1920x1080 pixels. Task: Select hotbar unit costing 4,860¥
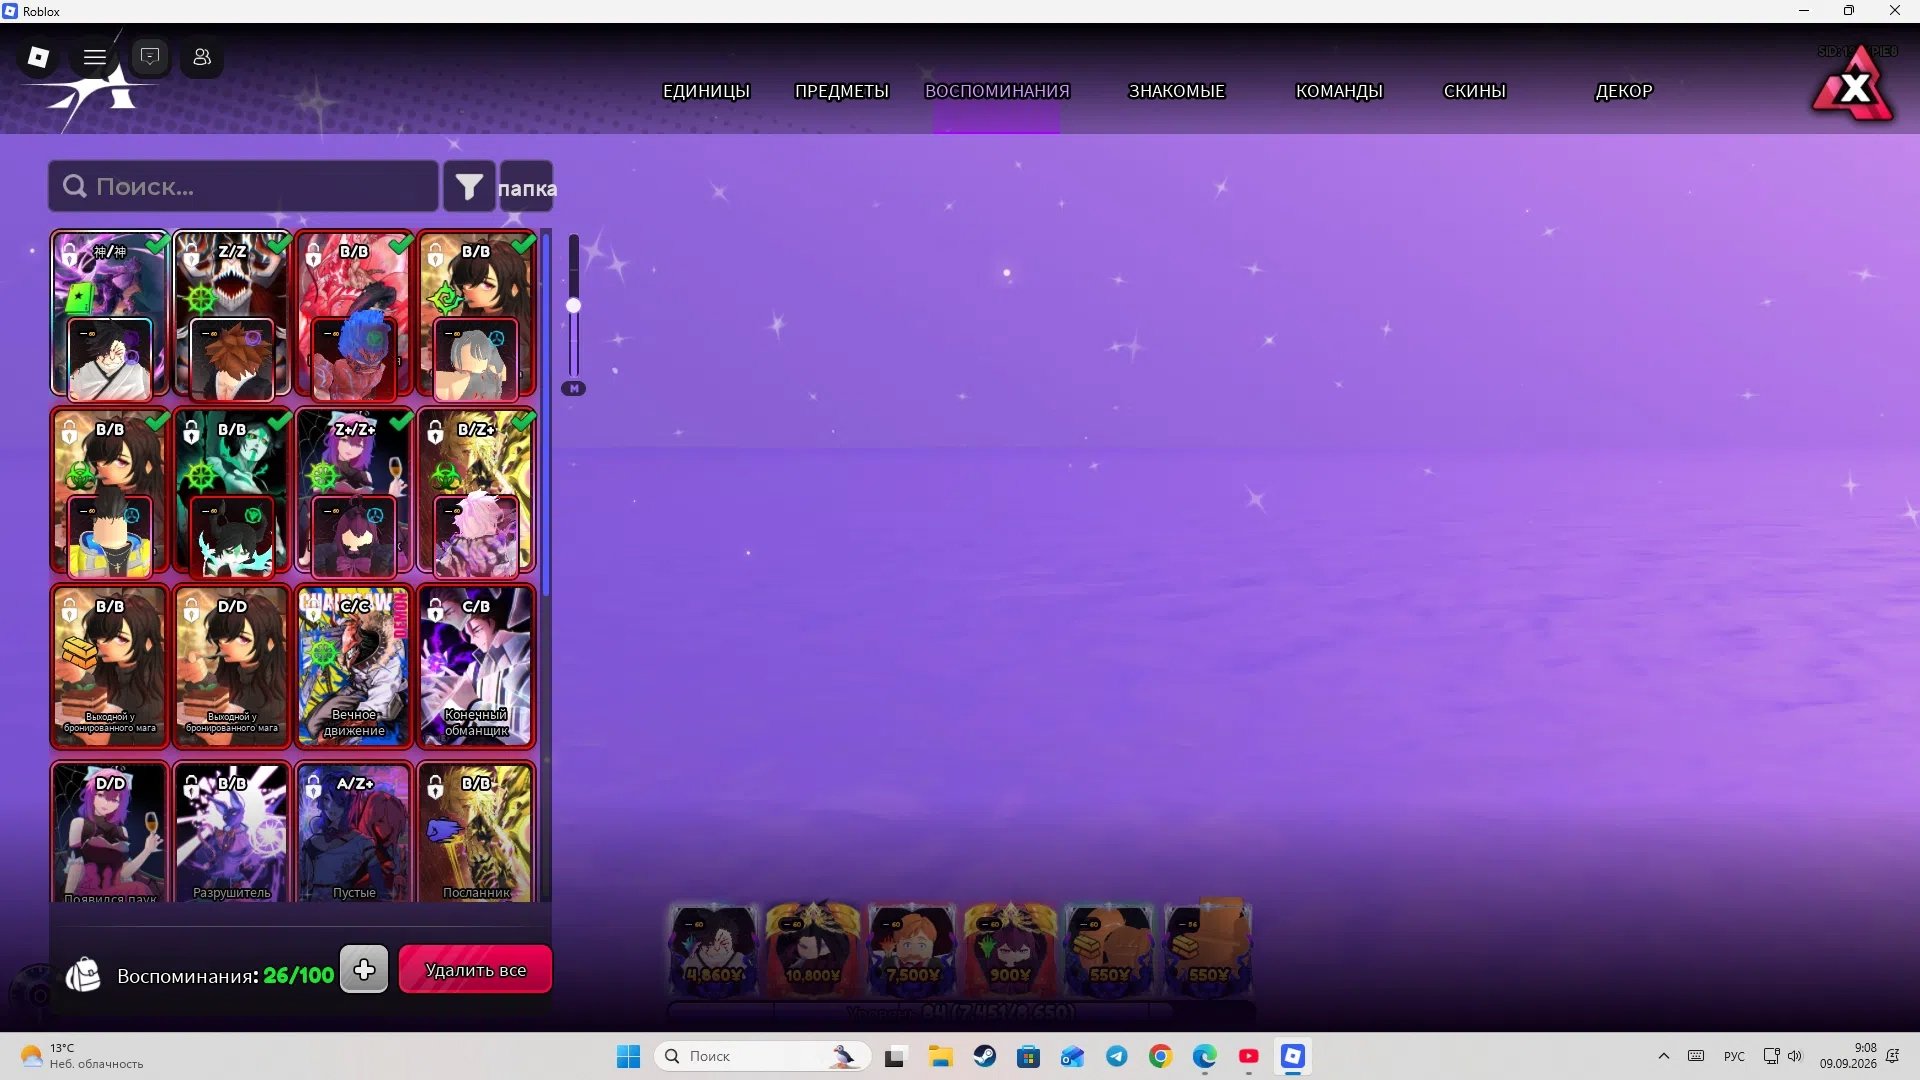713,950
